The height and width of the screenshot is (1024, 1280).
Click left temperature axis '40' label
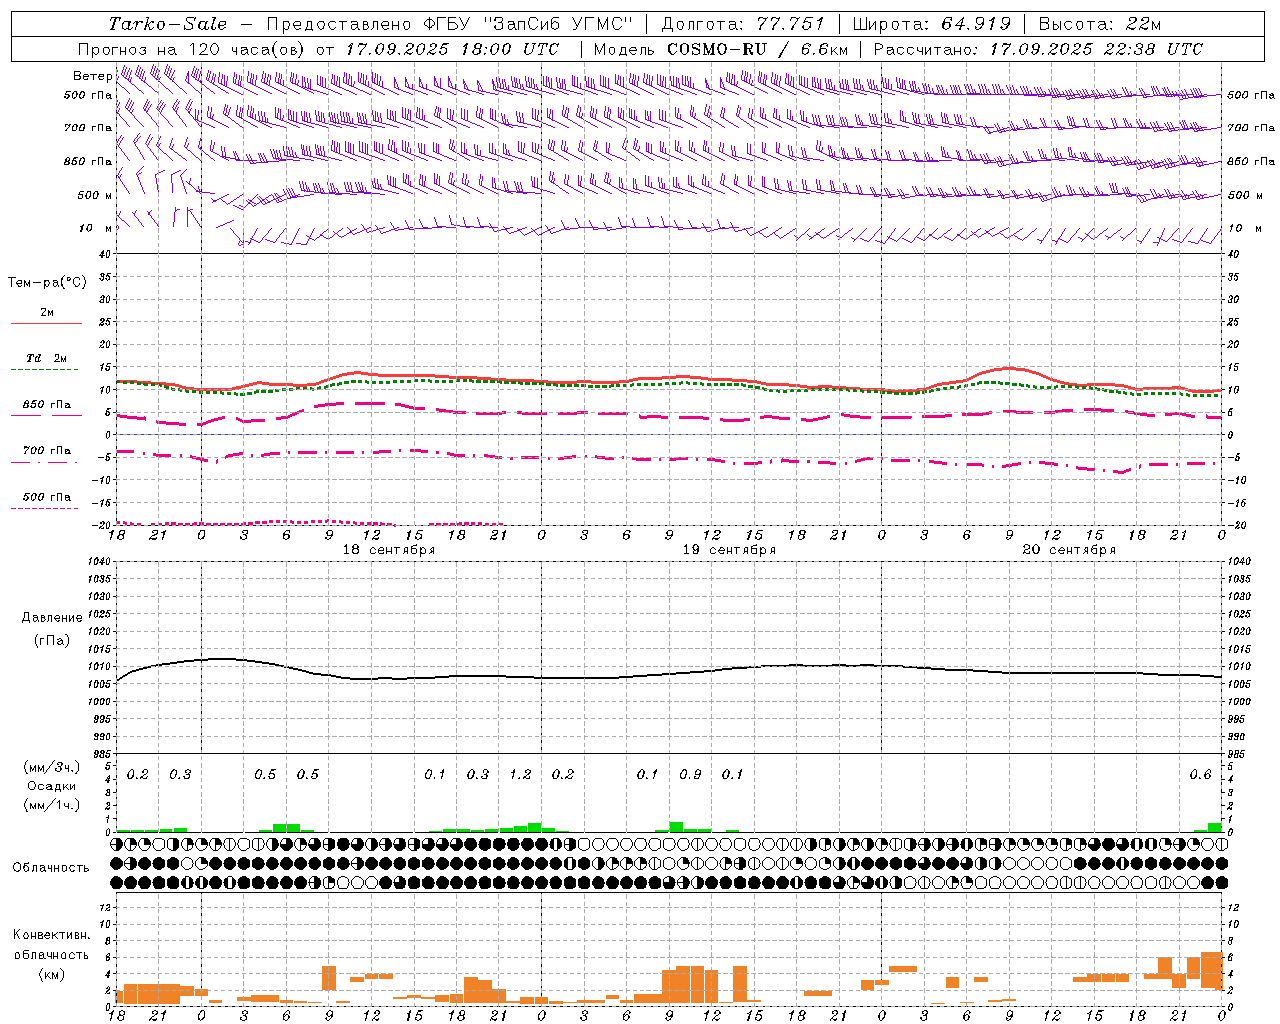coord(104,254)
